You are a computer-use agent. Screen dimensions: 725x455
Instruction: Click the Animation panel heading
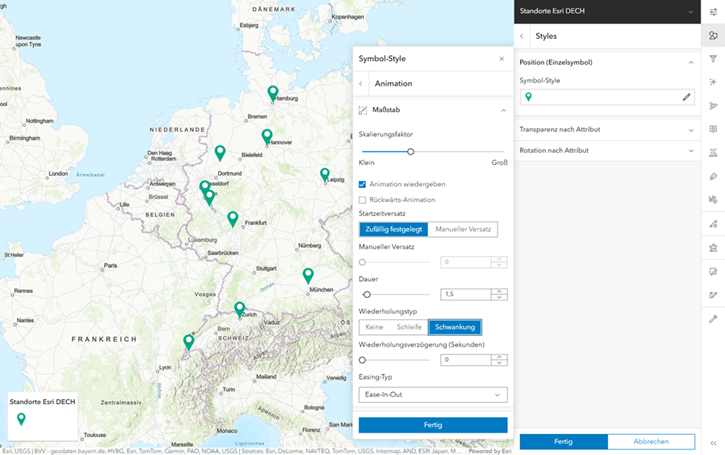click(x=393, y=84)
